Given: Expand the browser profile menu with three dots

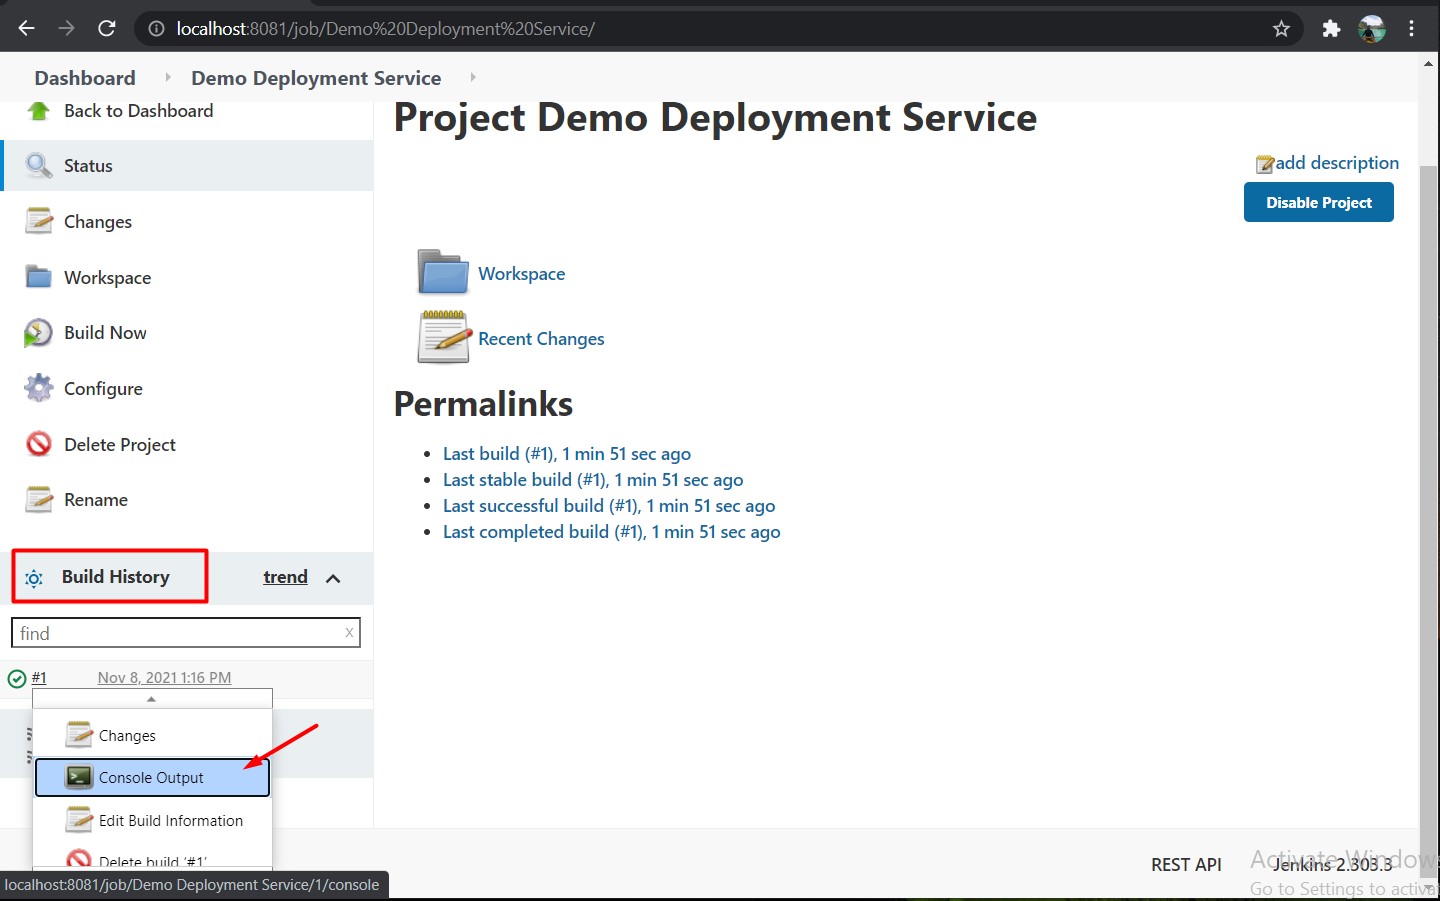Looking at the screenshot, I should click(1411, 28).
